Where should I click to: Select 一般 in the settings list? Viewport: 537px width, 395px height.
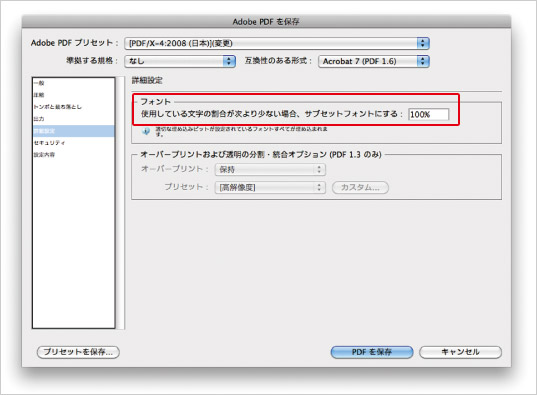[x=74, y=83]
